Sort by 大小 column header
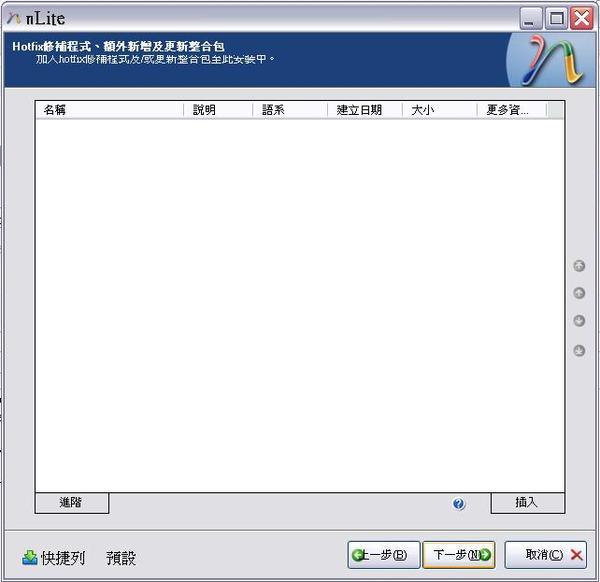The image size is (600, 582). click(x=439, y=110)
